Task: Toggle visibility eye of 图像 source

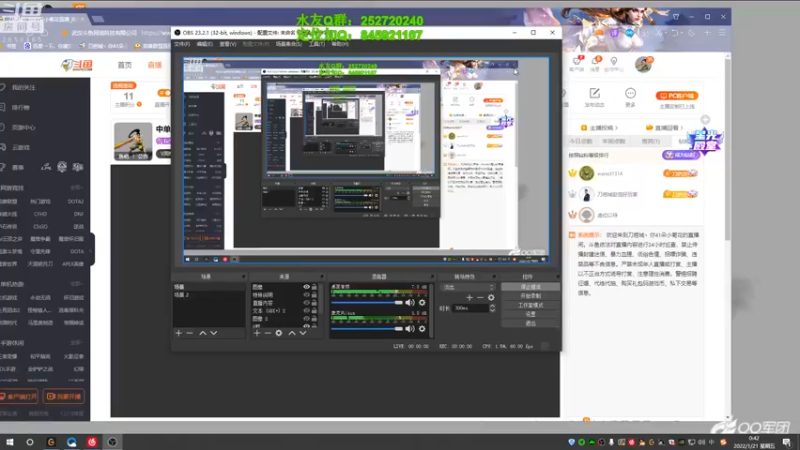Action: 306,287
